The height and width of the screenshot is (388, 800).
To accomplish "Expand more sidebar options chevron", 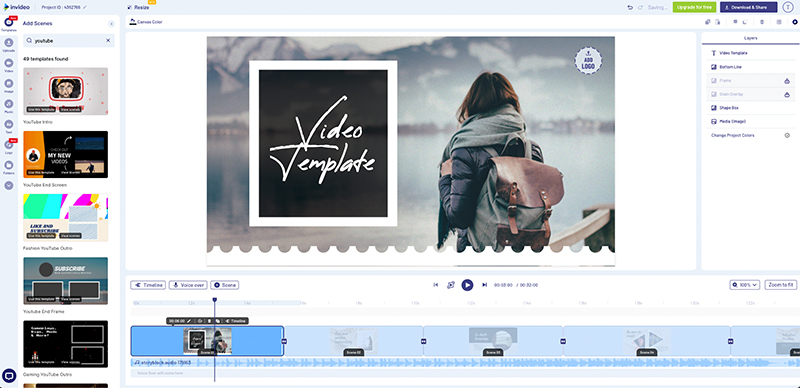I will coord(9,186).
